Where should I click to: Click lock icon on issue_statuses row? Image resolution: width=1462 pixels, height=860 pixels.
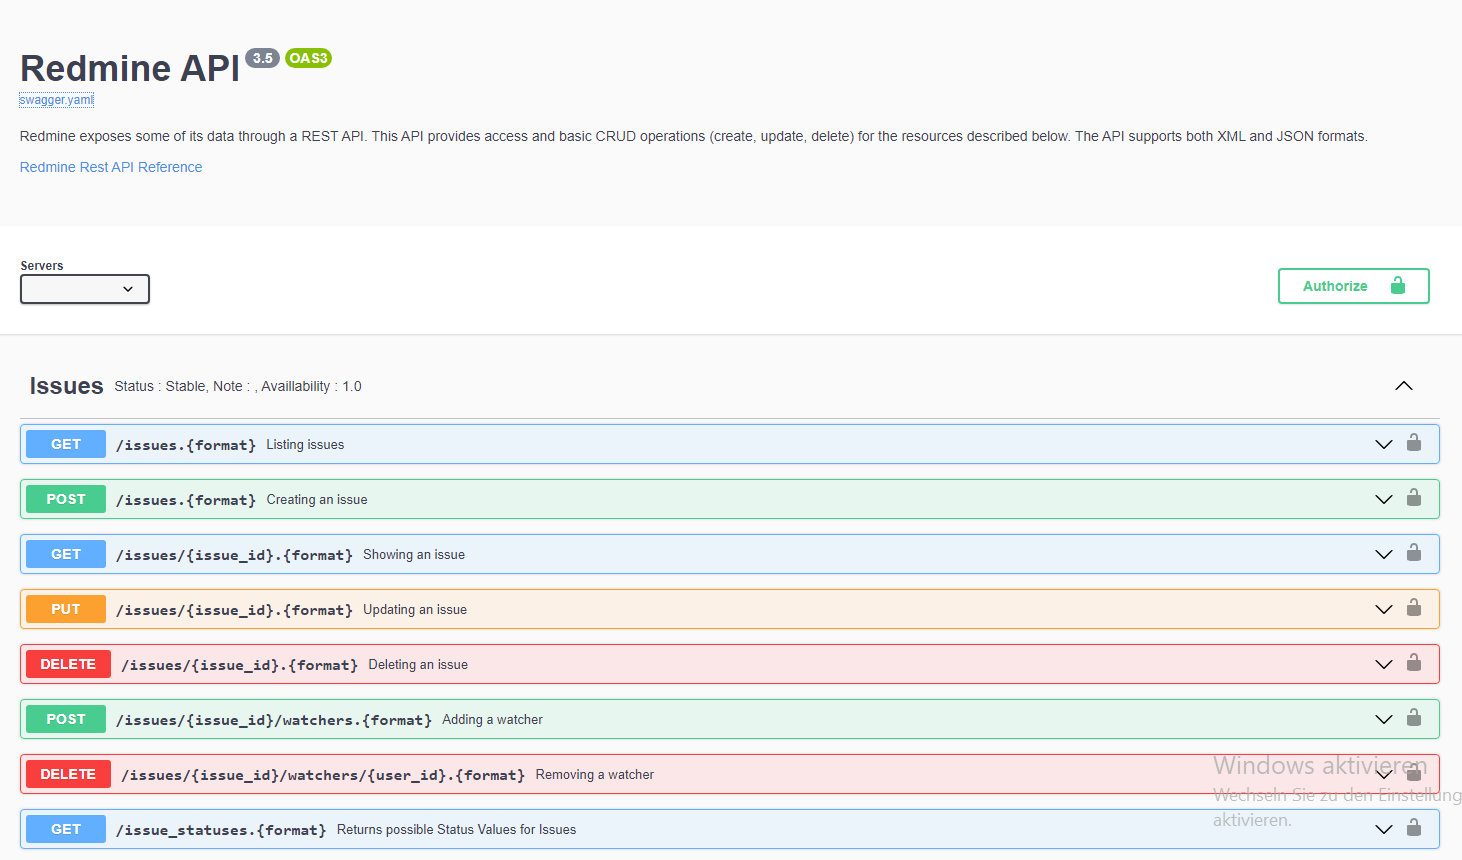[1414, 828]
